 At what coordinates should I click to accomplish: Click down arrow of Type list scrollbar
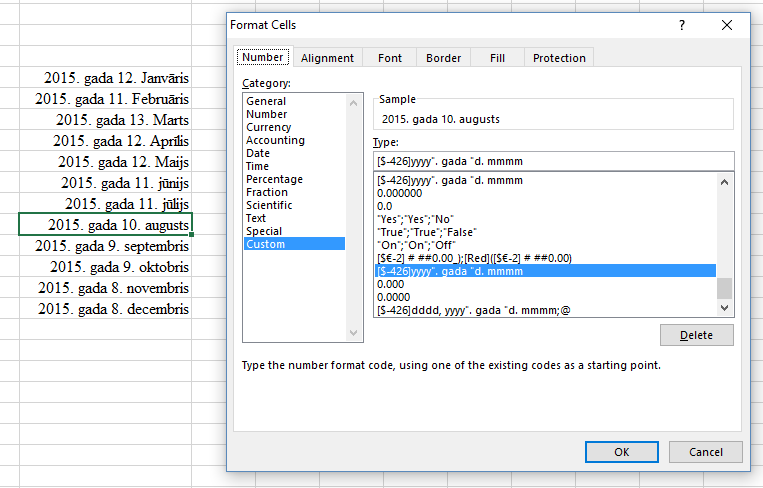[724, 307]
